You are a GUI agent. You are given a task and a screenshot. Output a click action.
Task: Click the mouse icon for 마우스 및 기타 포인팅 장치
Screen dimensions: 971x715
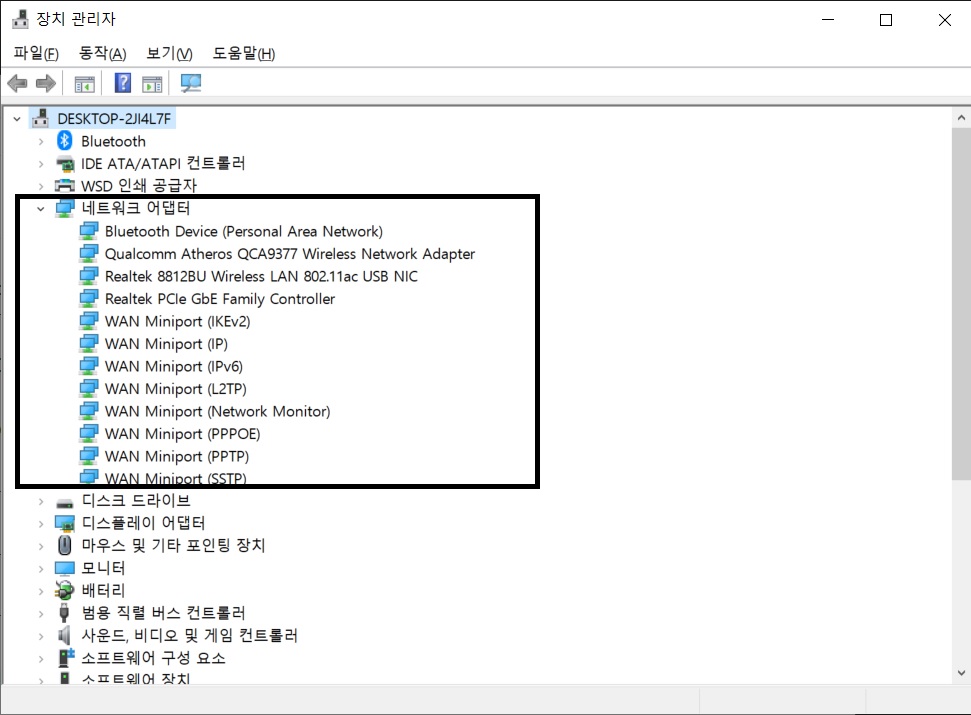click(64, 545)
